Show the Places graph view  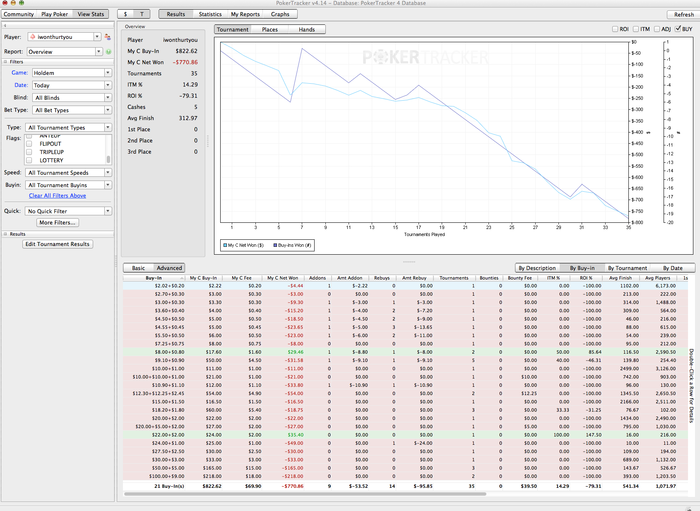click(270, 30)
